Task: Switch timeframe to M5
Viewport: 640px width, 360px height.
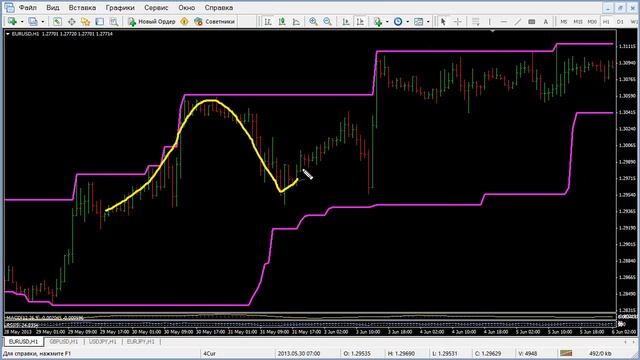Action: [564, 22]
